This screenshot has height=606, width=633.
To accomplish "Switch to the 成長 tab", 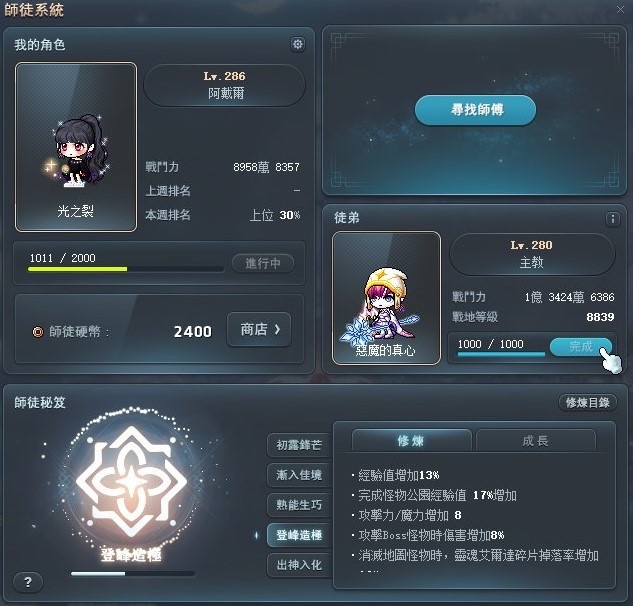I will click(535, 440).
